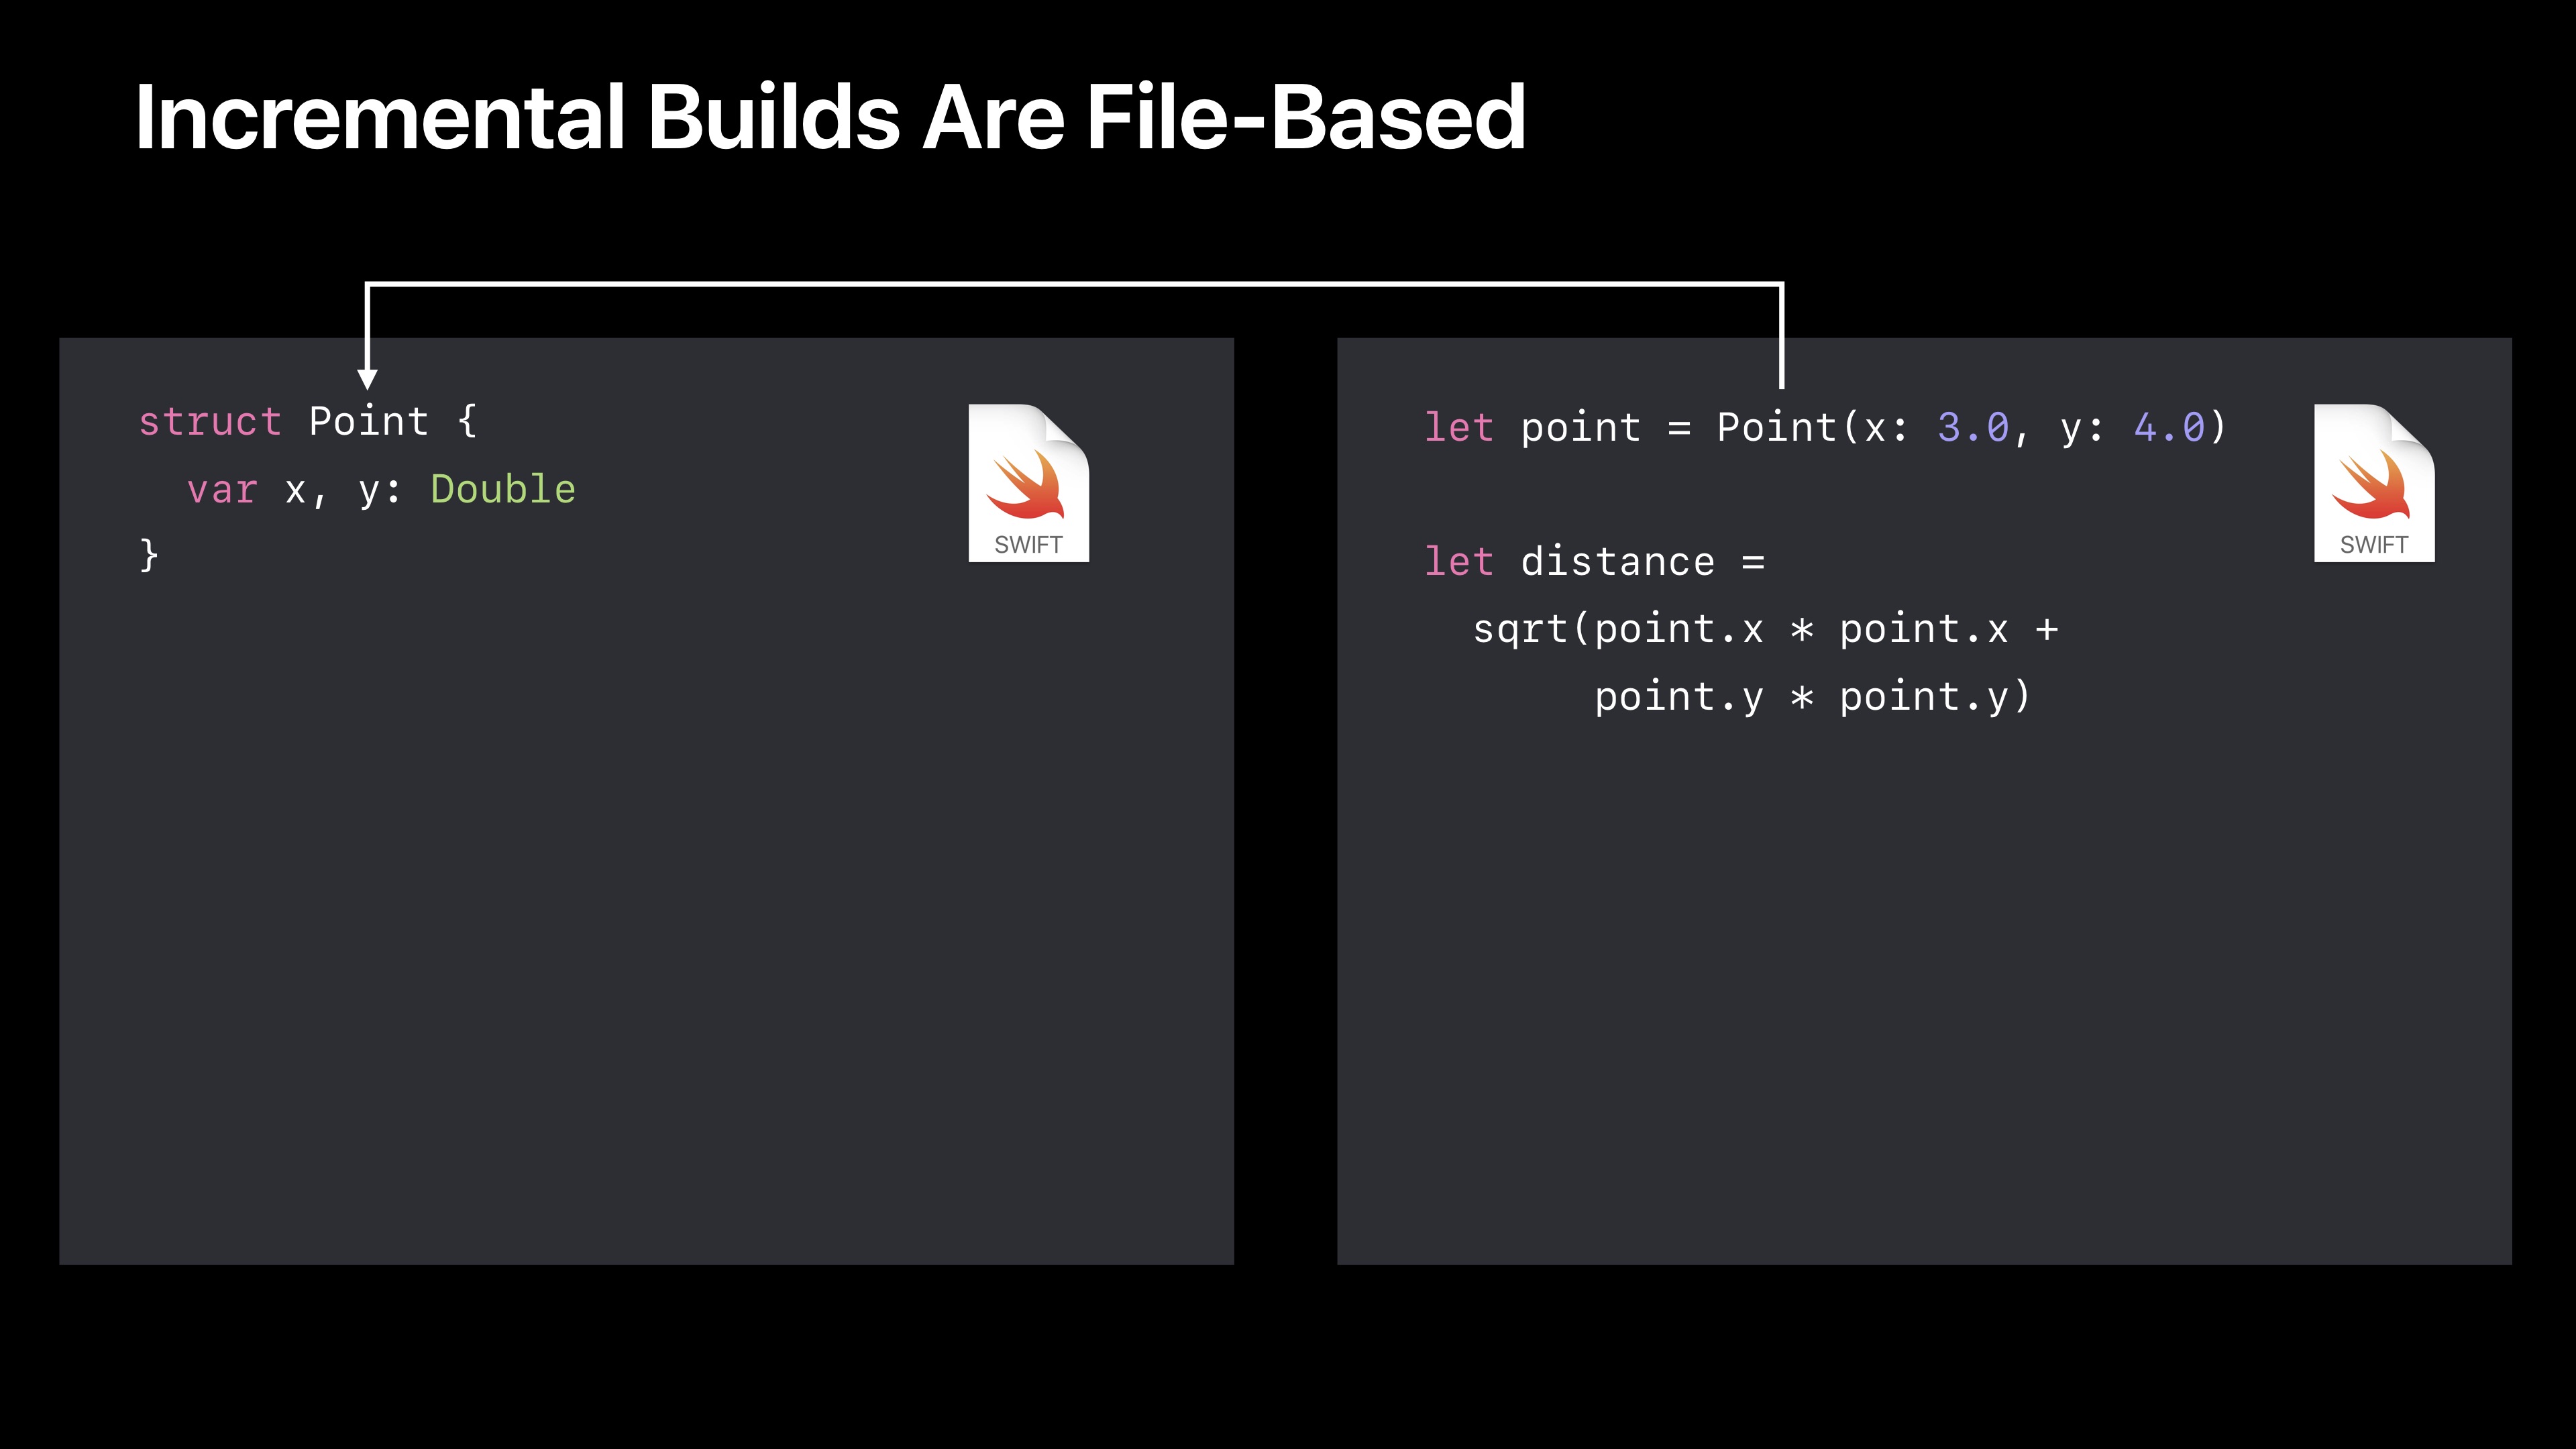Click the 'struct' keyword in left panel
This screenshot has width=2576, height=1449.
point(210,422)
